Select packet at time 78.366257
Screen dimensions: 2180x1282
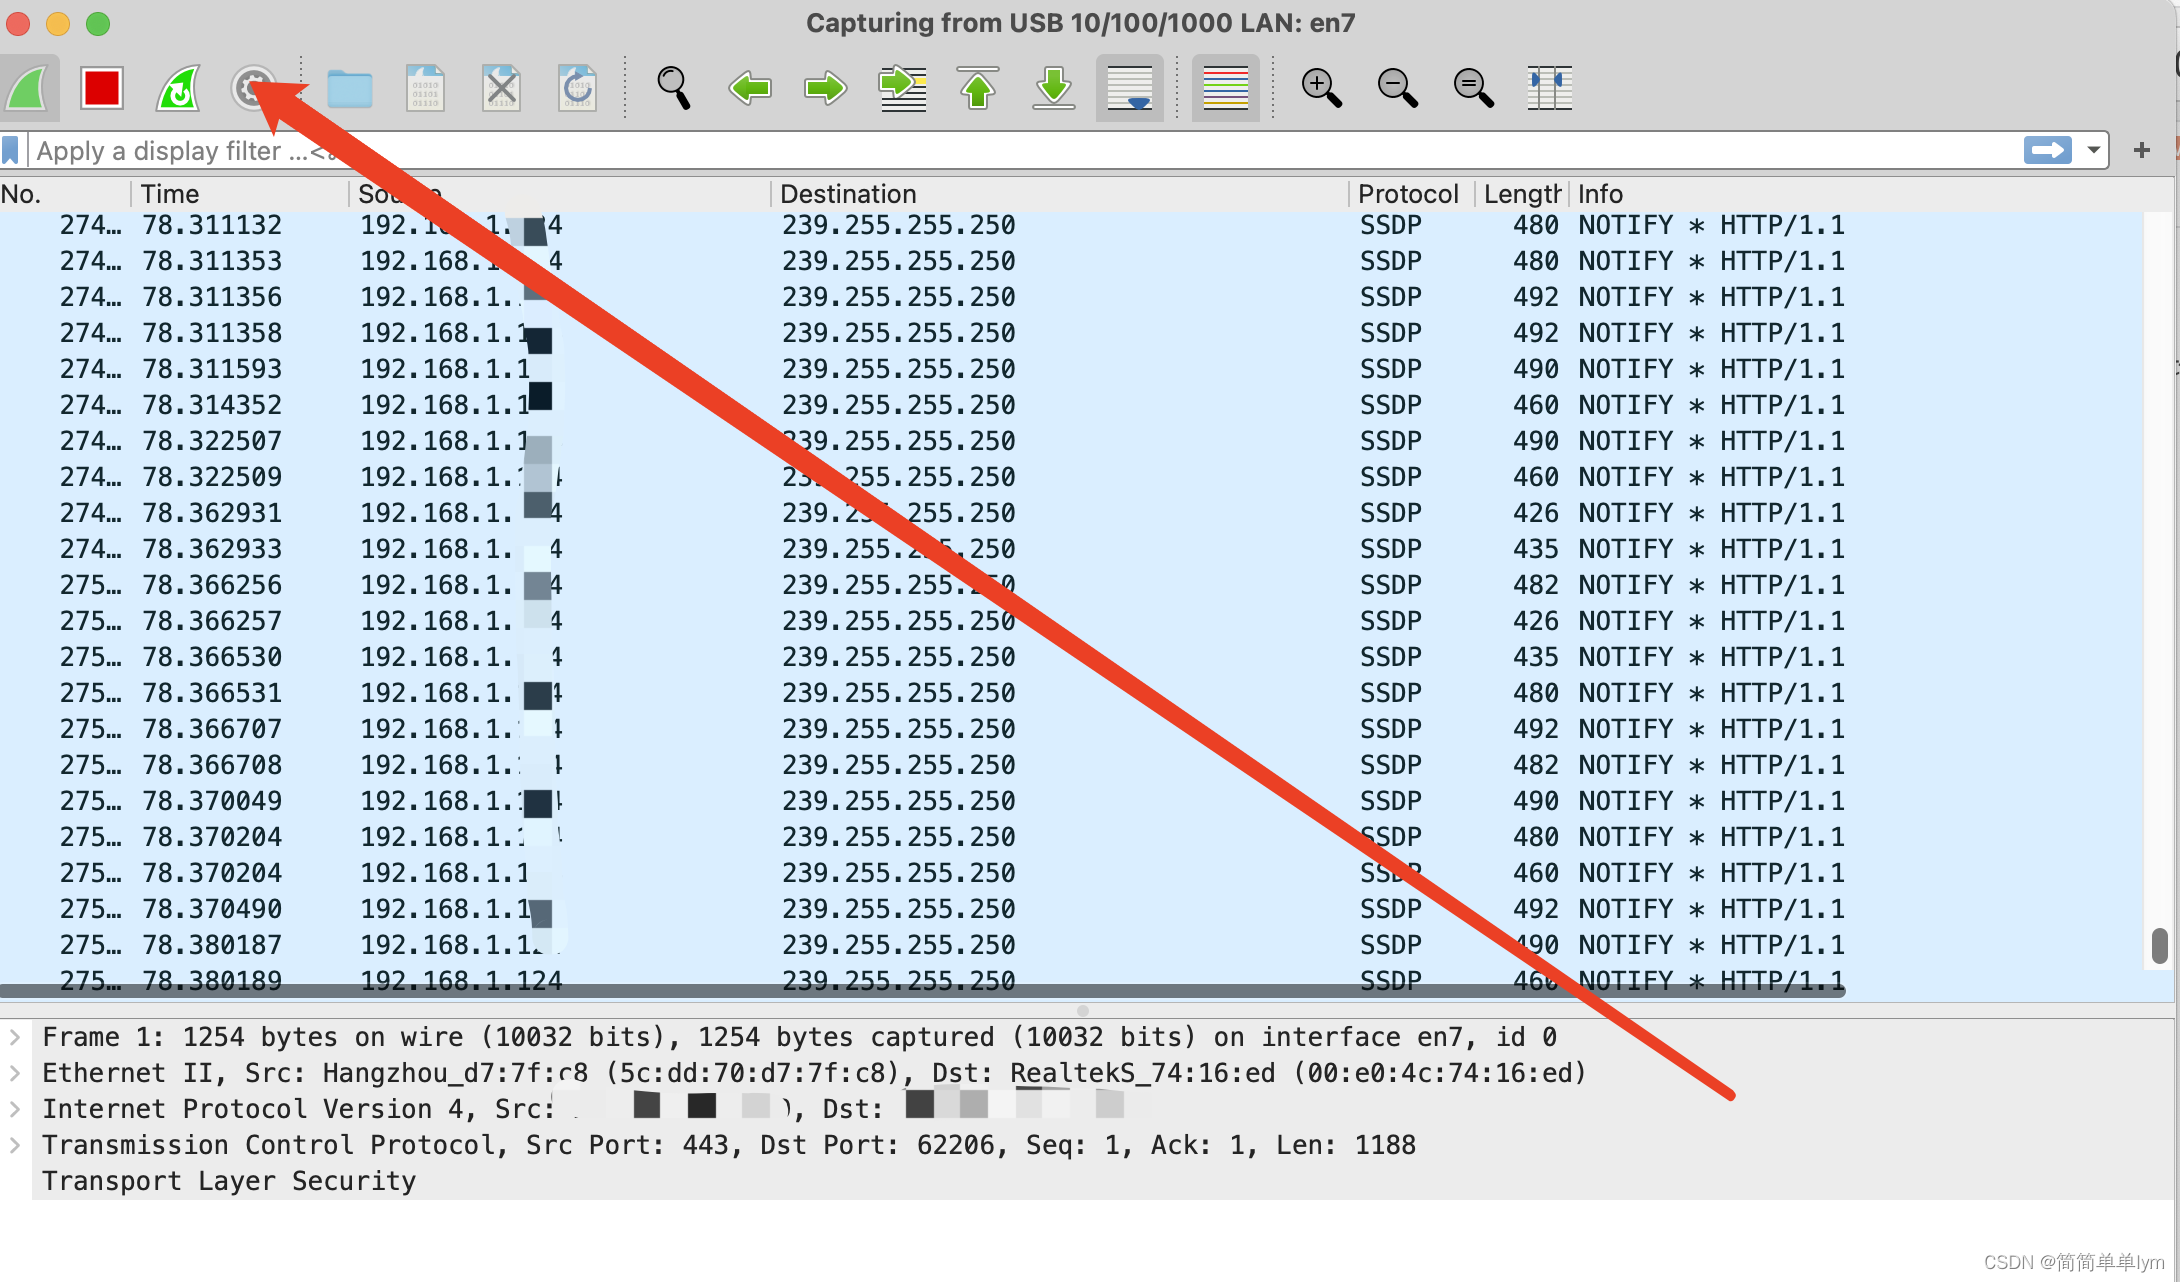coord(1070,621)
